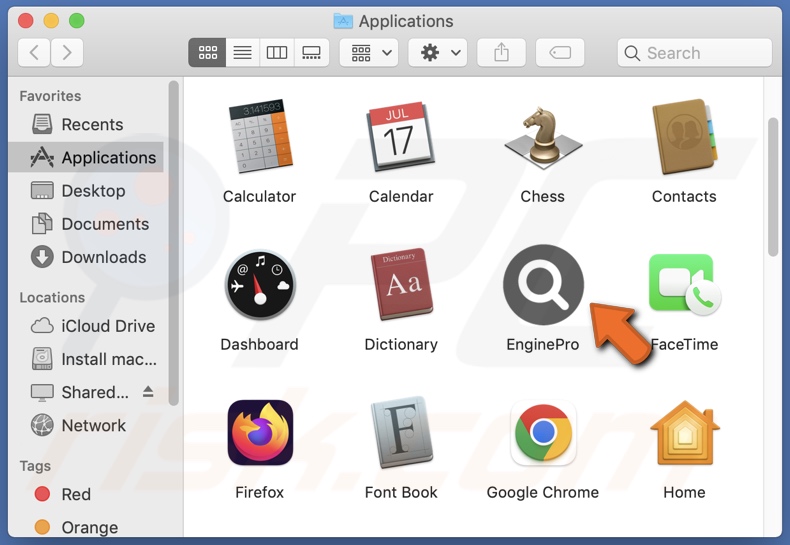Open Recents in the sidebar
Screen dimensions: 790x545
pyautogui.click(x=86, y=124)
